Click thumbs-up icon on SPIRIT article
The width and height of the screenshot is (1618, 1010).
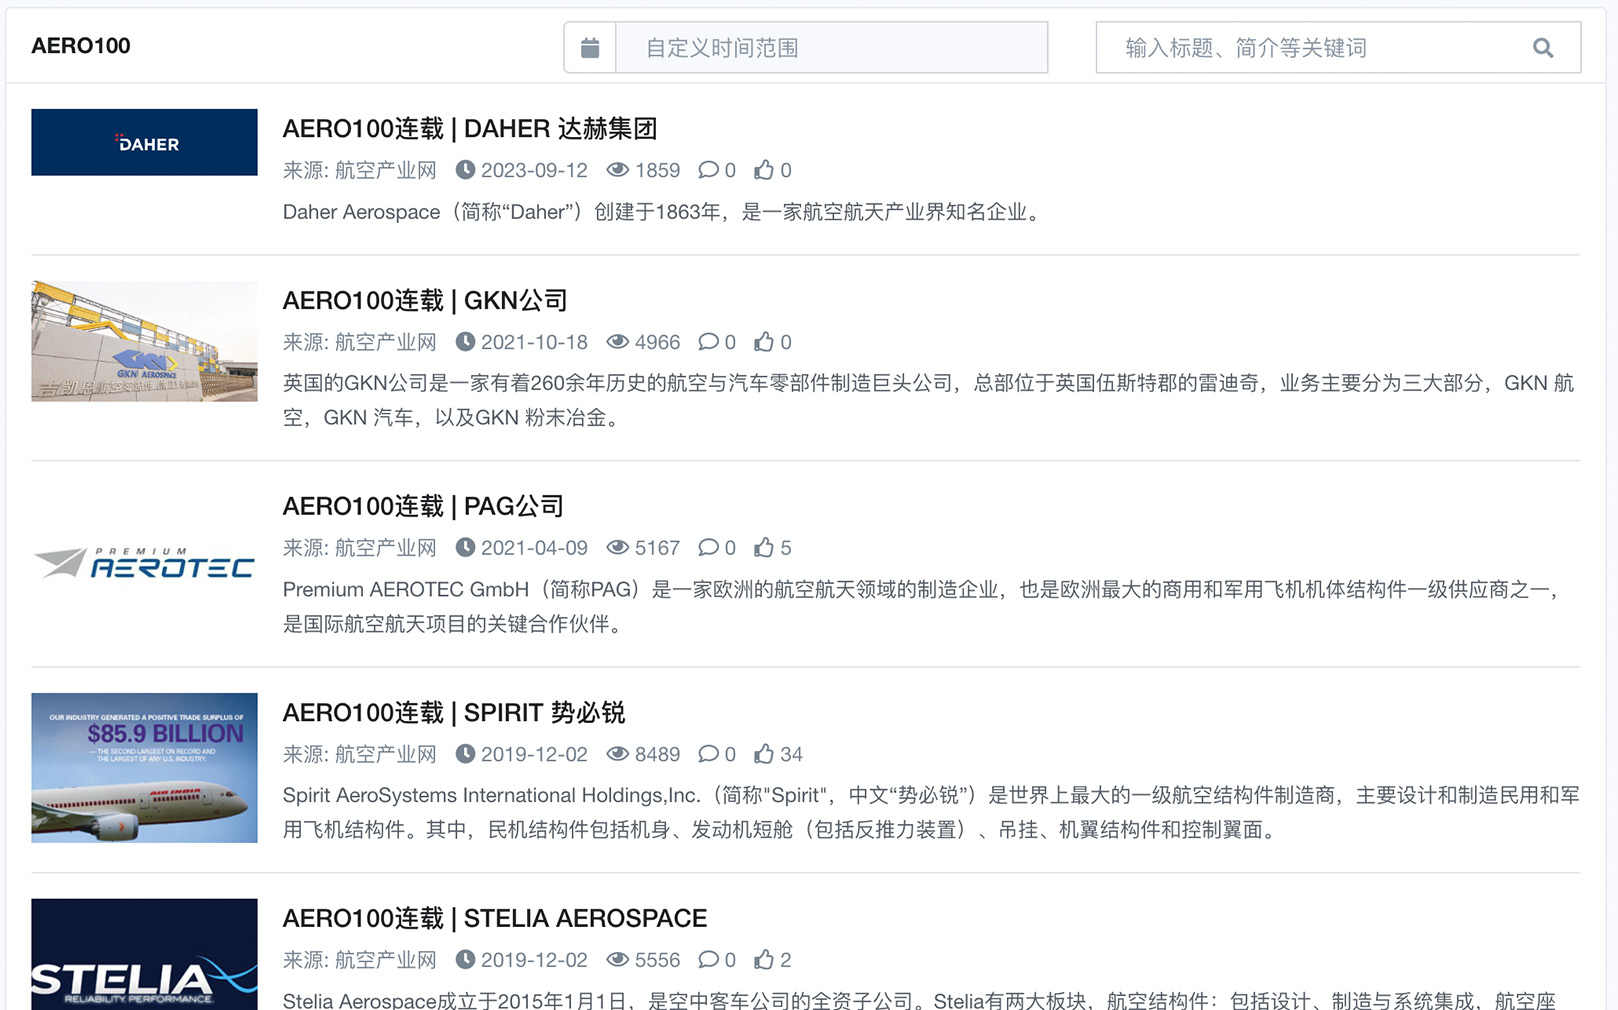(764, 754)
